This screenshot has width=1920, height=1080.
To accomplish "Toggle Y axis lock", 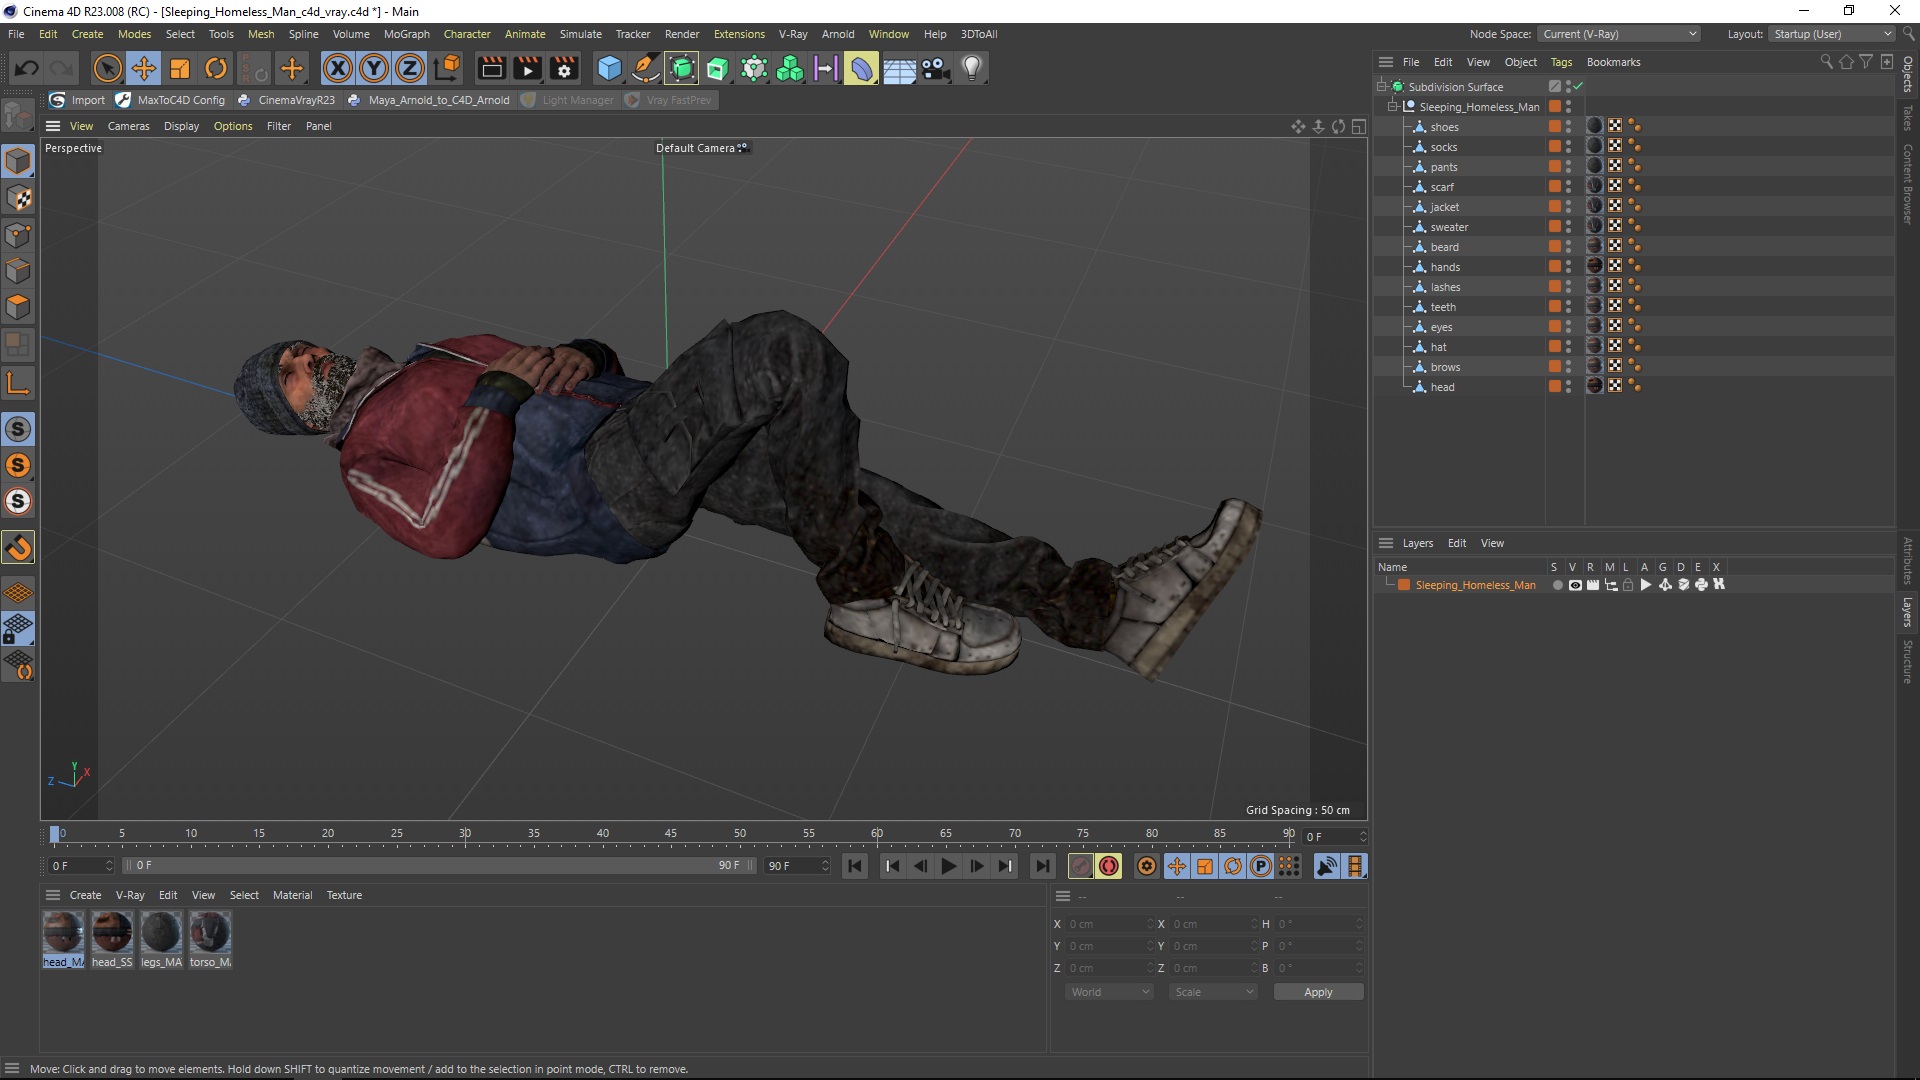I will 374,68.
